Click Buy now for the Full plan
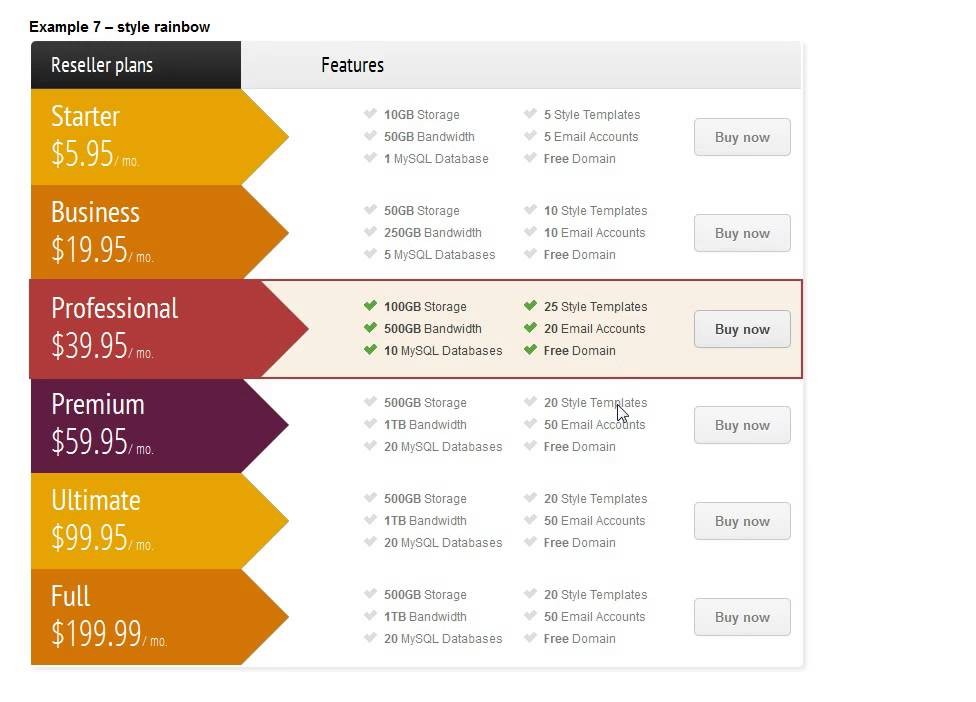 pyautogui.click(x=742, y=617)
